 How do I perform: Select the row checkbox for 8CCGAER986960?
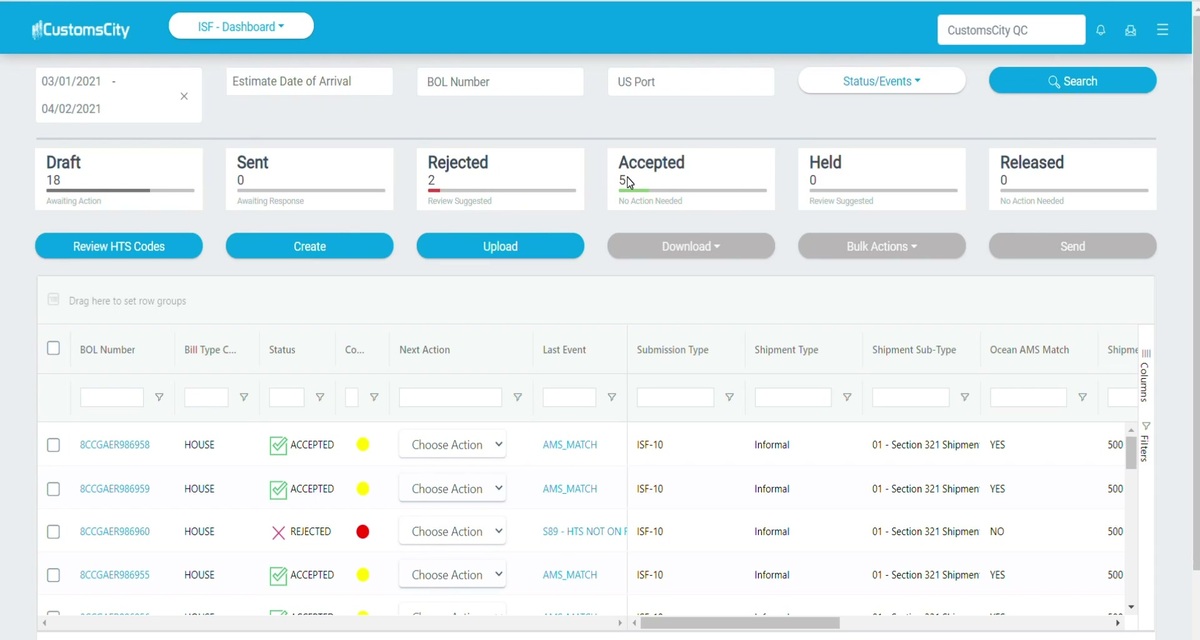[x=54, y=532]
